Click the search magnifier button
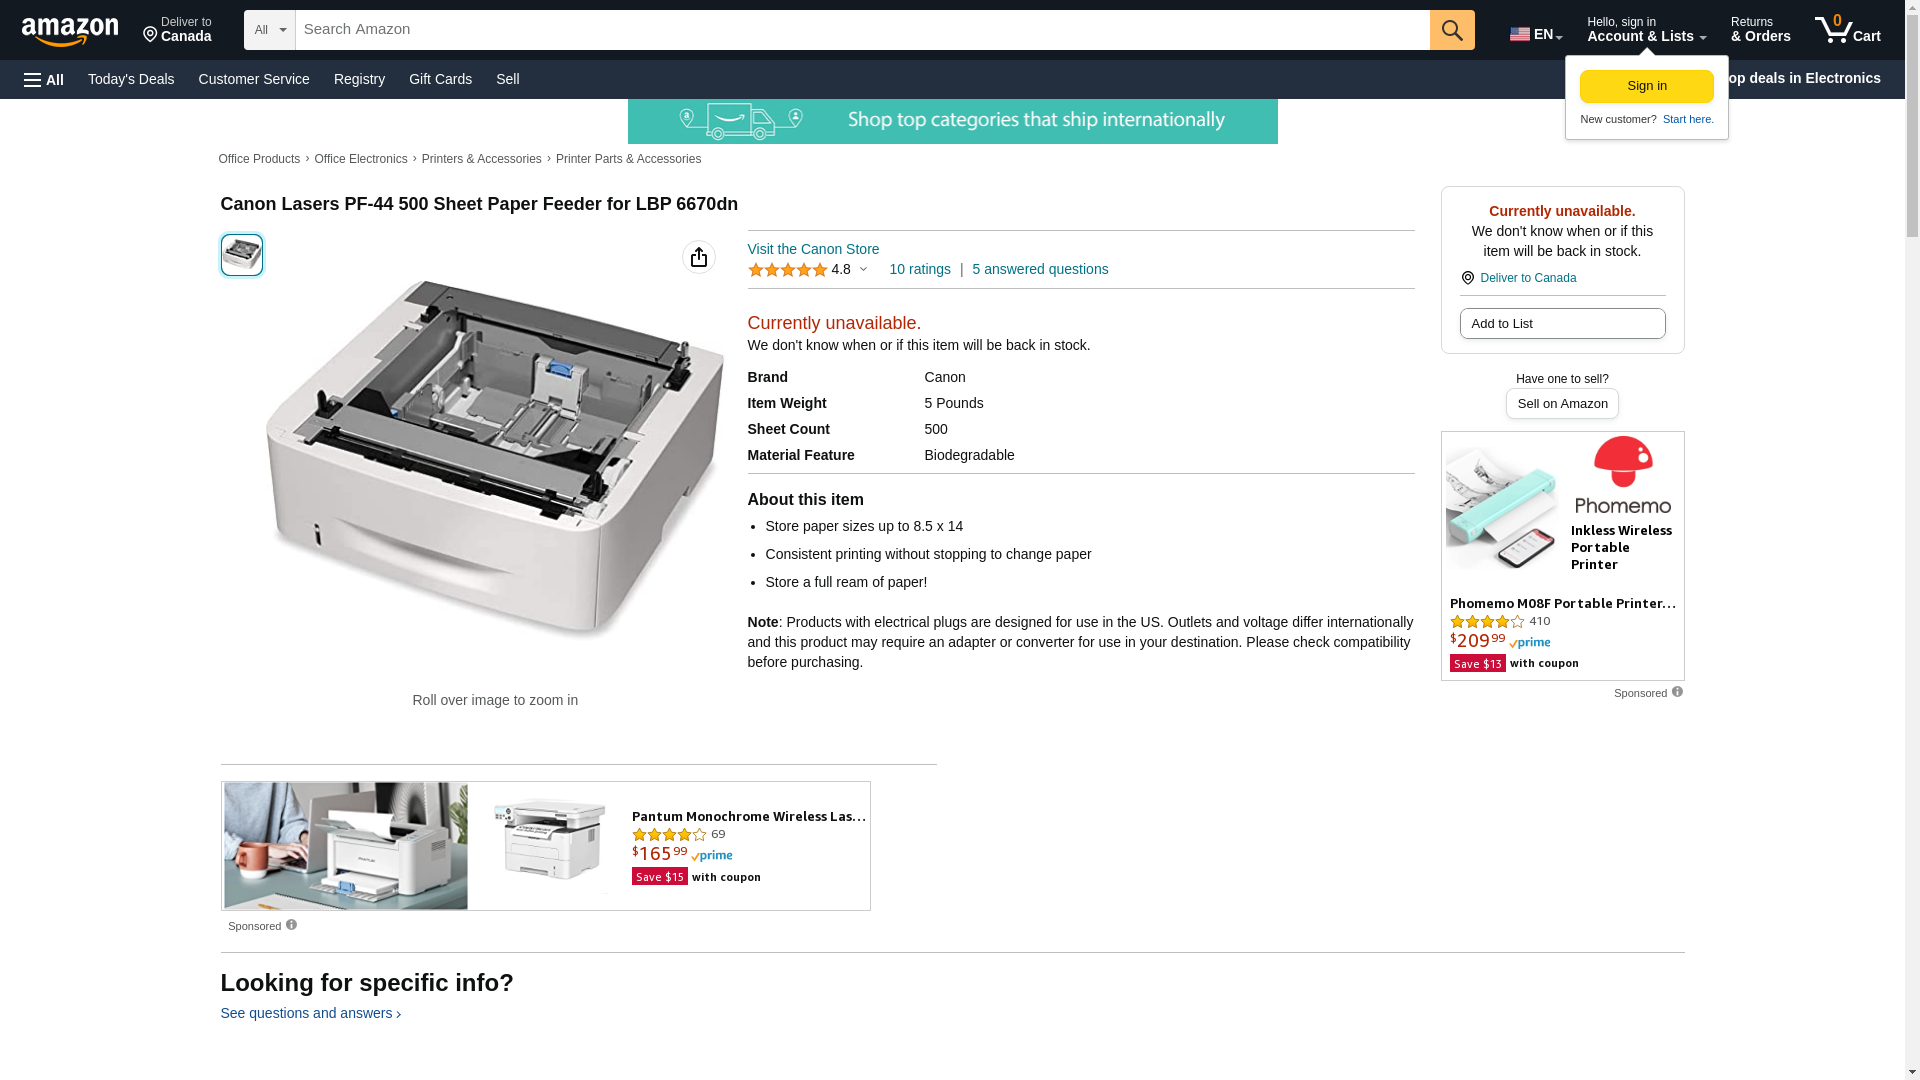This screenshot has width=1920, height=1080. (x=1452, y=30)
